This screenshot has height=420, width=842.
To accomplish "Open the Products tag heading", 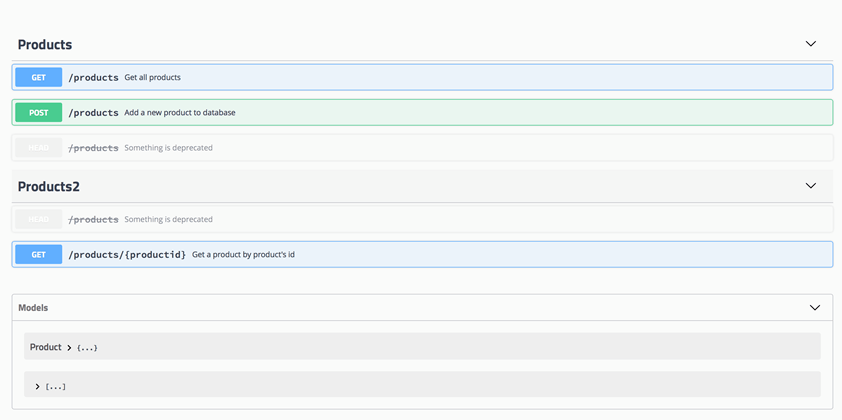I will [45, 45].
